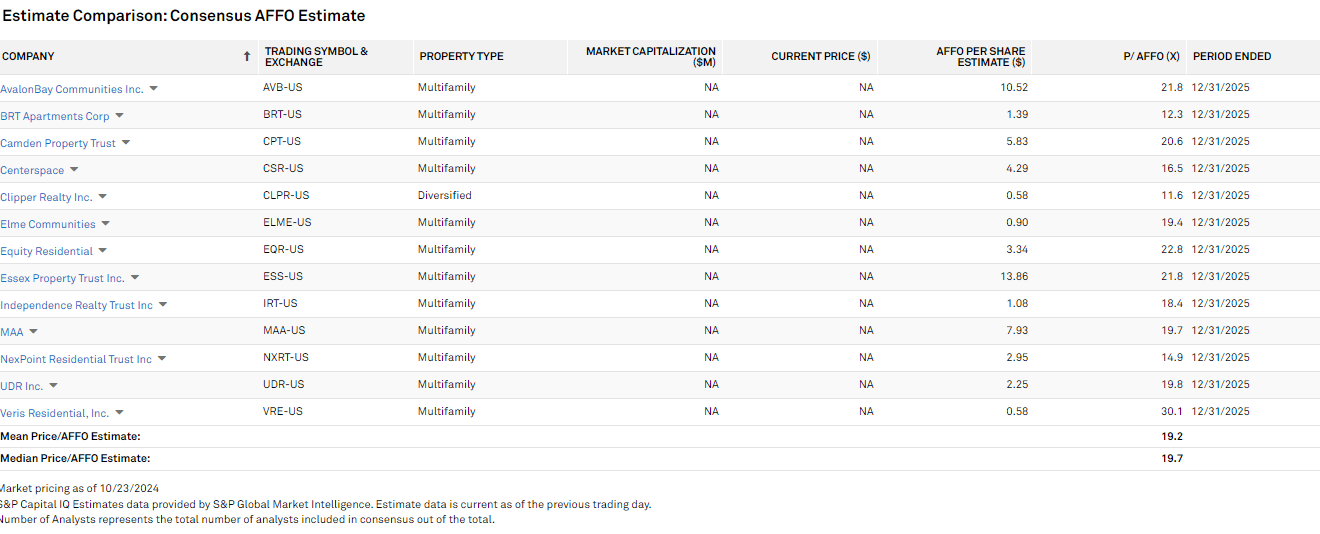Viewport: 1320px width, 534px height.
Task: Sort by Market Capitalization column header
Action: click(650, 57)
